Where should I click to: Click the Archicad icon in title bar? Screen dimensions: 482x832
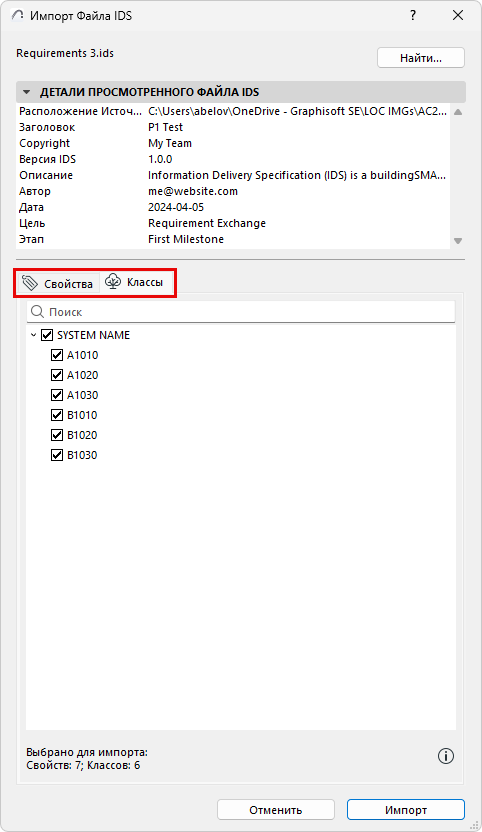point(18,15)
